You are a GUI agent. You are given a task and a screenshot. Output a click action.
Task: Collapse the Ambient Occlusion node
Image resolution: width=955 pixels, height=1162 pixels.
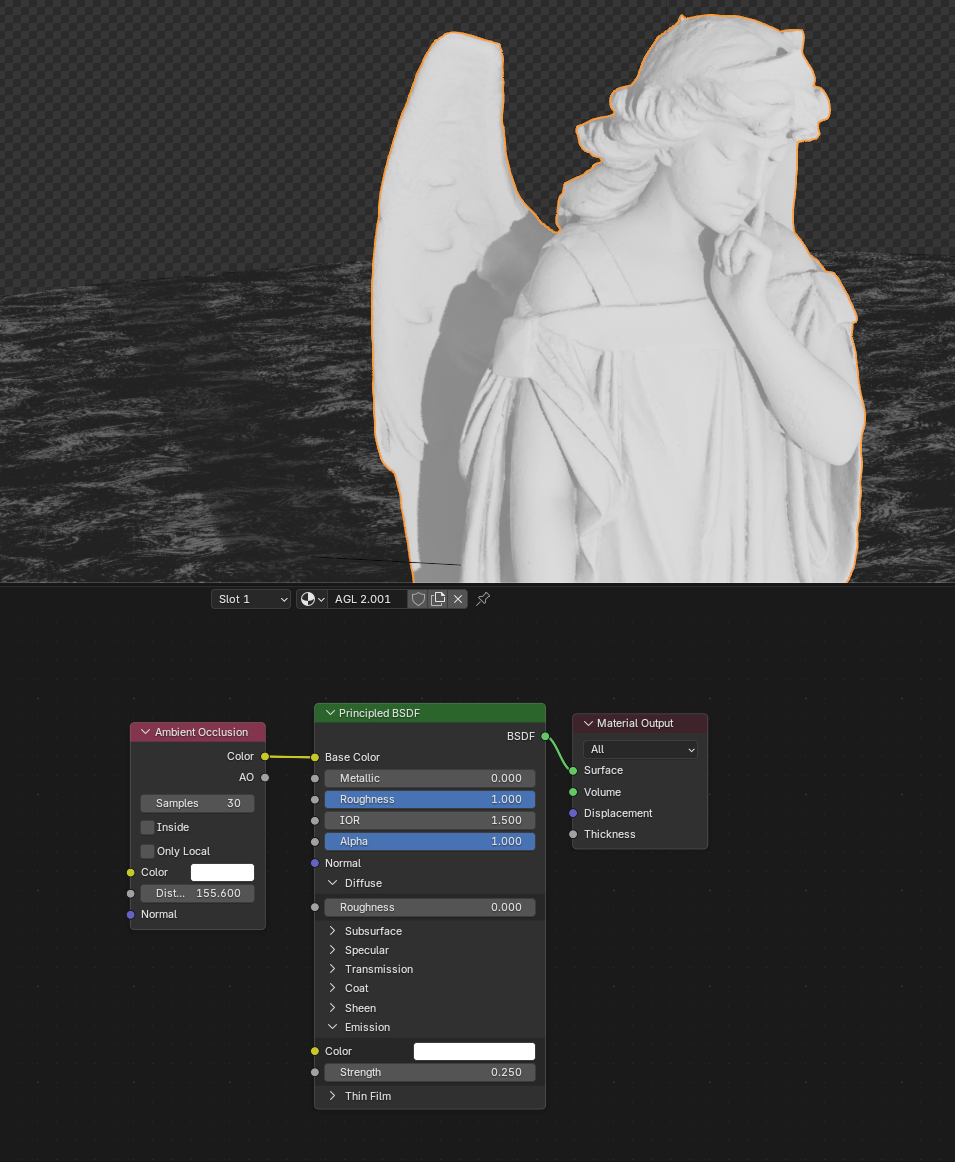pos(146,732)
